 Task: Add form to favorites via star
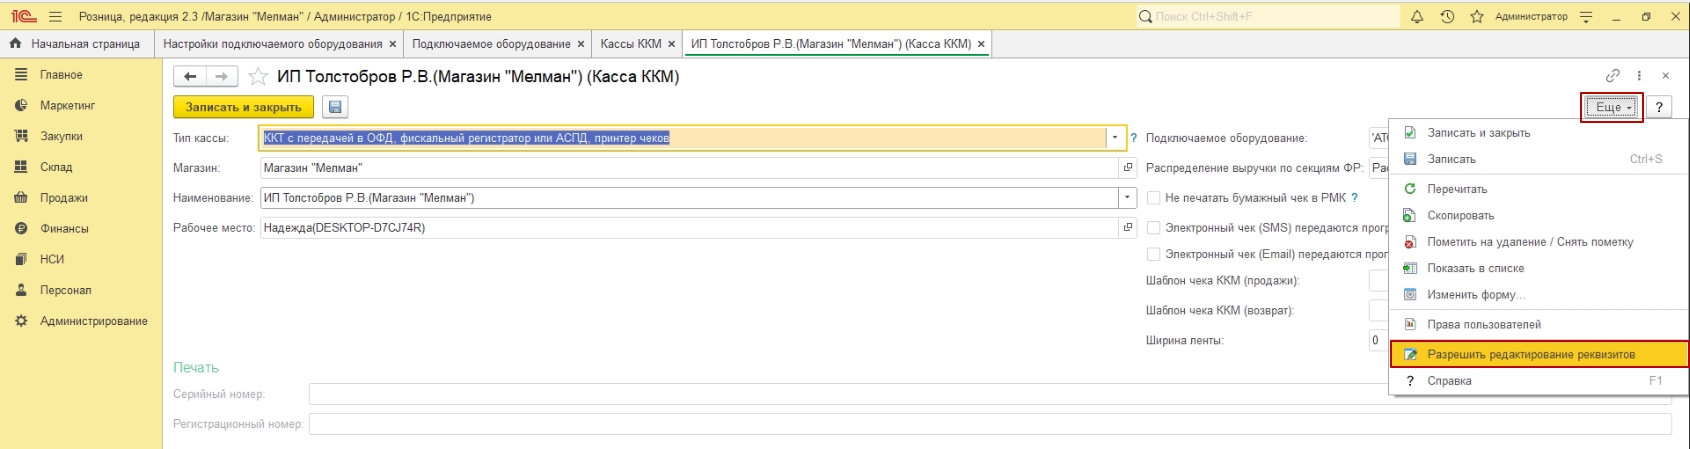(x=258, y=76)
